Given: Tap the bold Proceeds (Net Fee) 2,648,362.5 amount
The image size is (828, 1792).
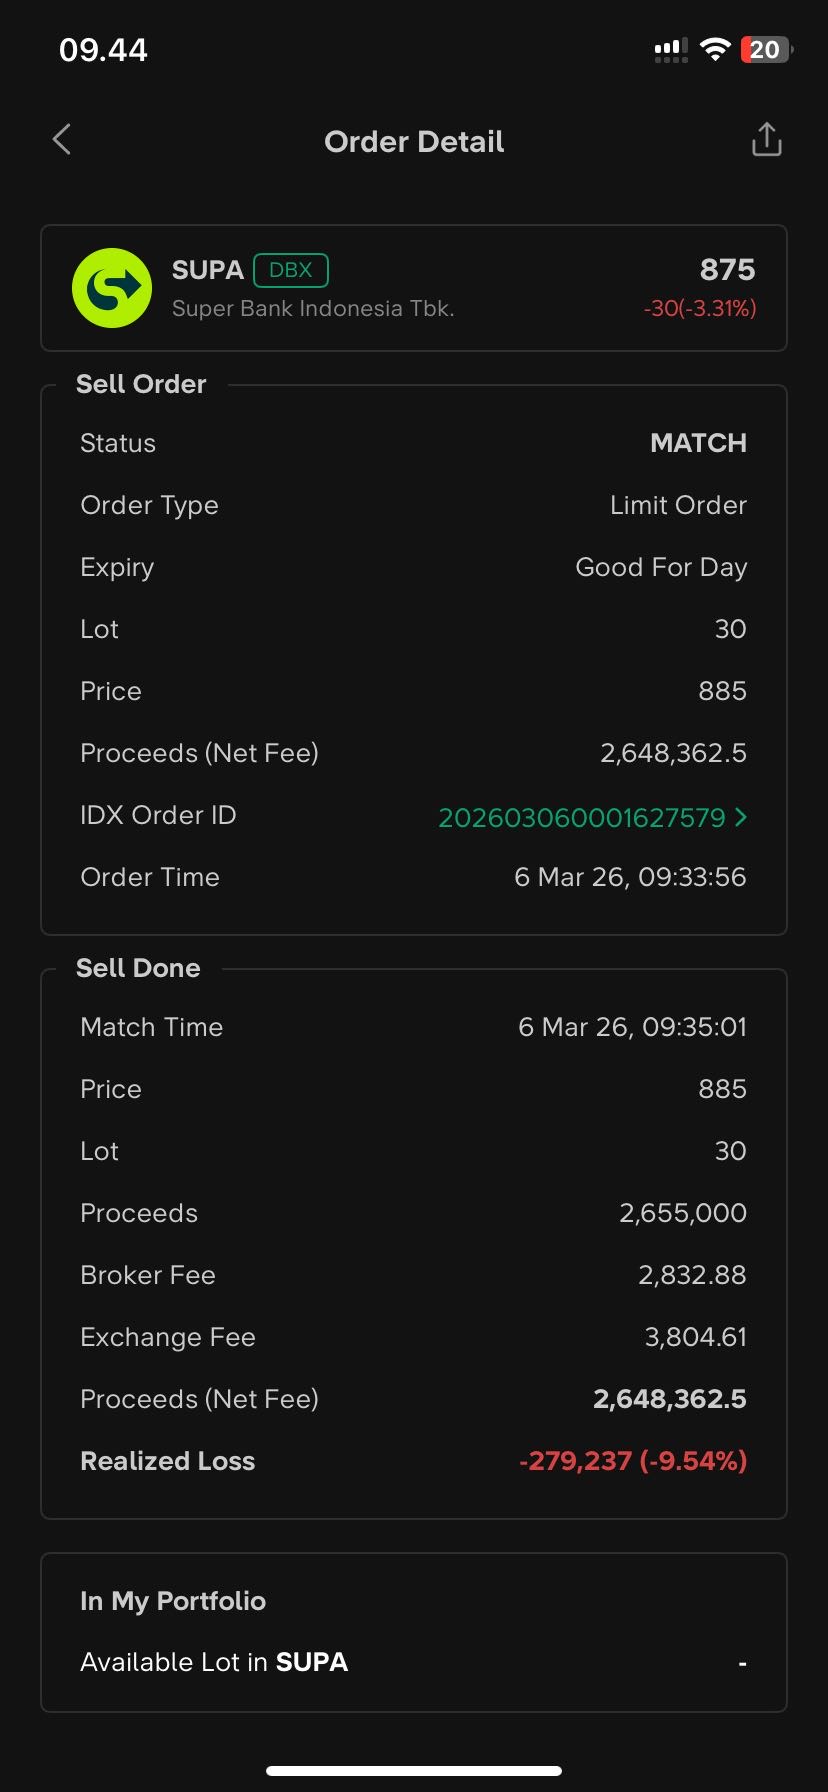Looking at the screenshot, I should [x=669, y=1399].
